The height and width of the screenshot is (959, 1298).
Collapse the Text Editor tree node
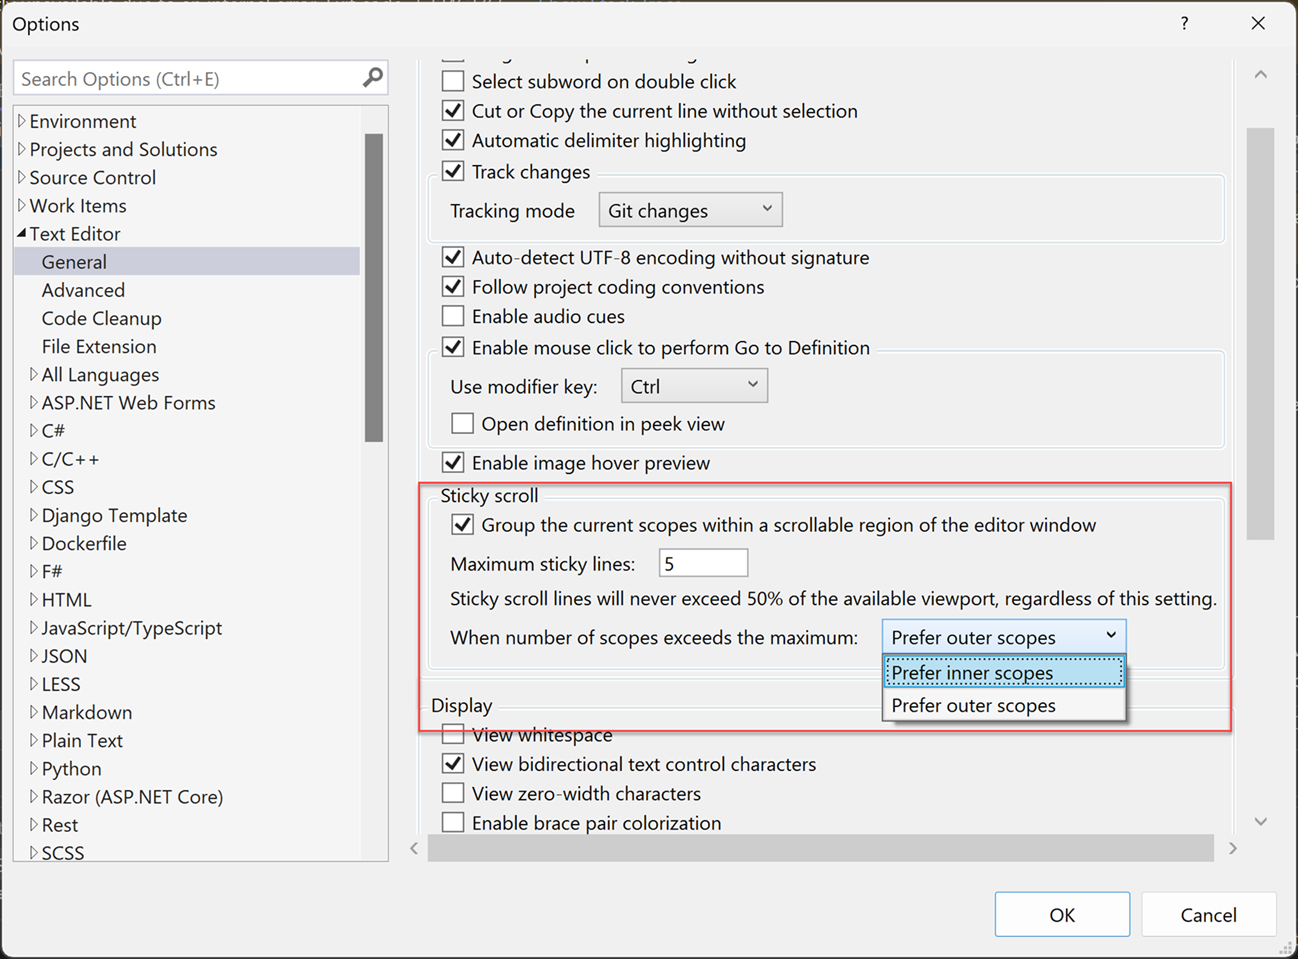click(24, 233)
